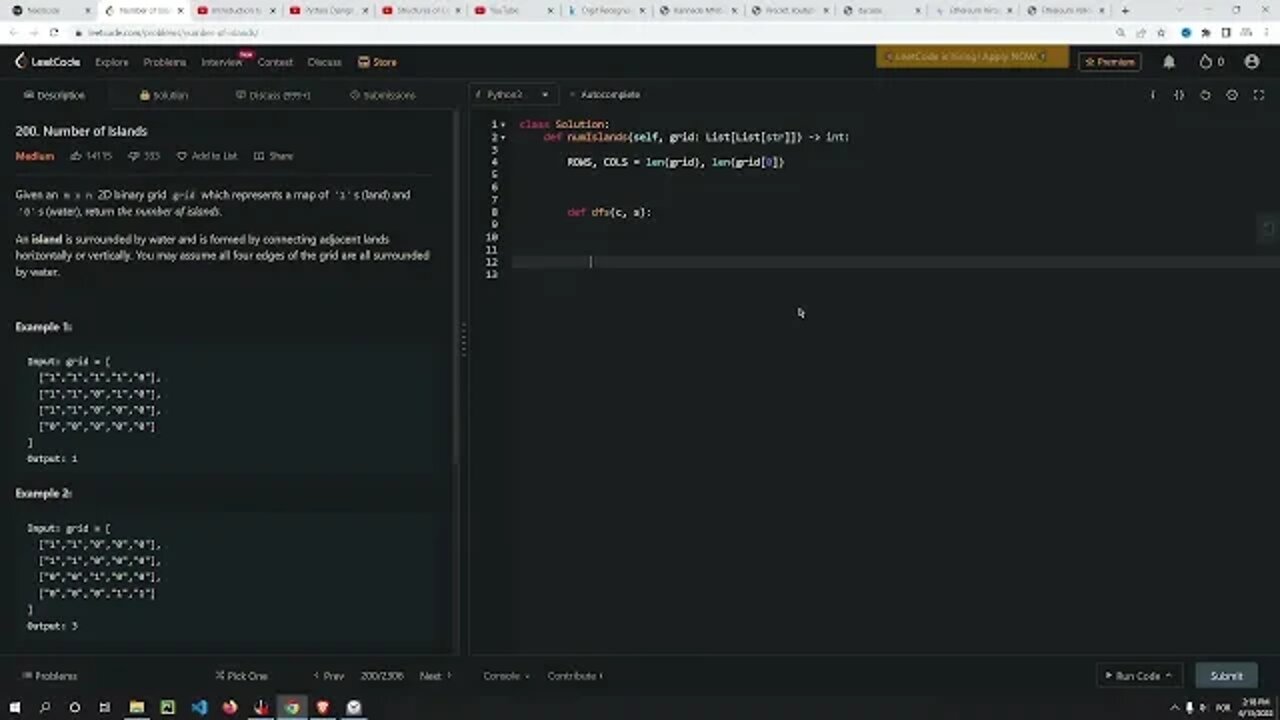Click the editor info icon

pyautogui.click(x=1152, y=95)
